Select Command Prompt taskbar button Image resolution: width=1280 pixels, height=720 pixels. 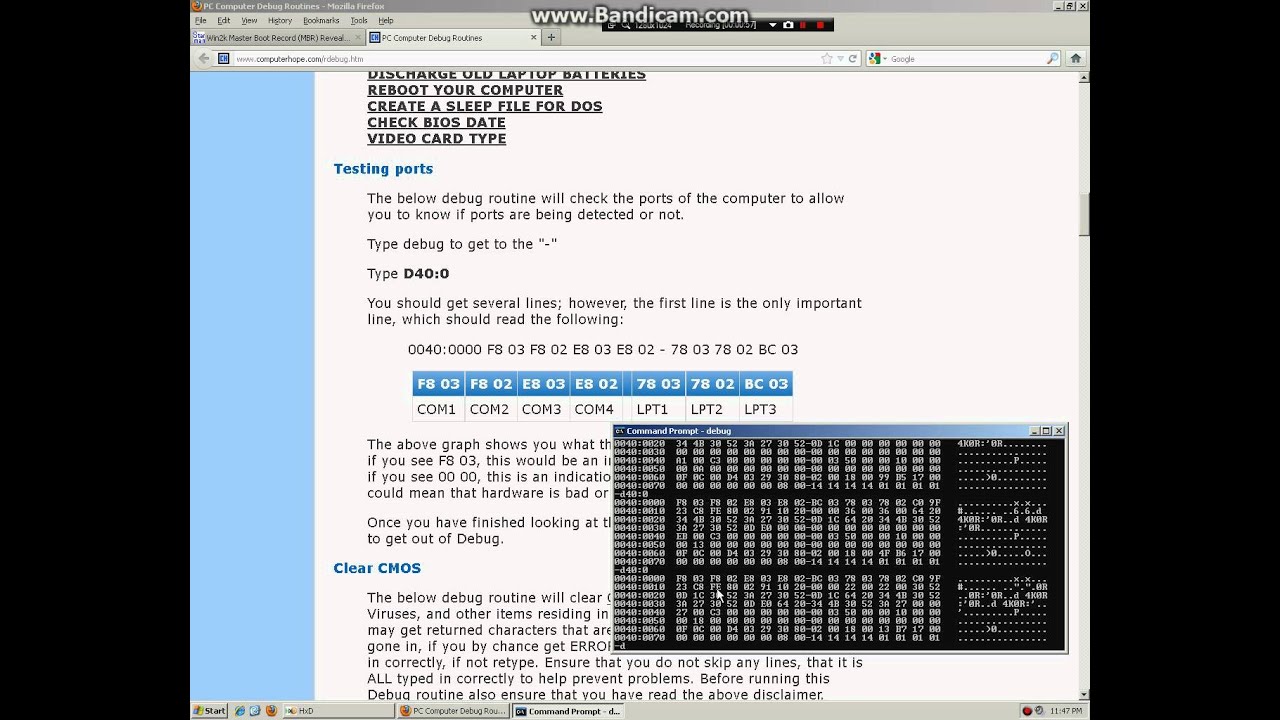point(568,711)
